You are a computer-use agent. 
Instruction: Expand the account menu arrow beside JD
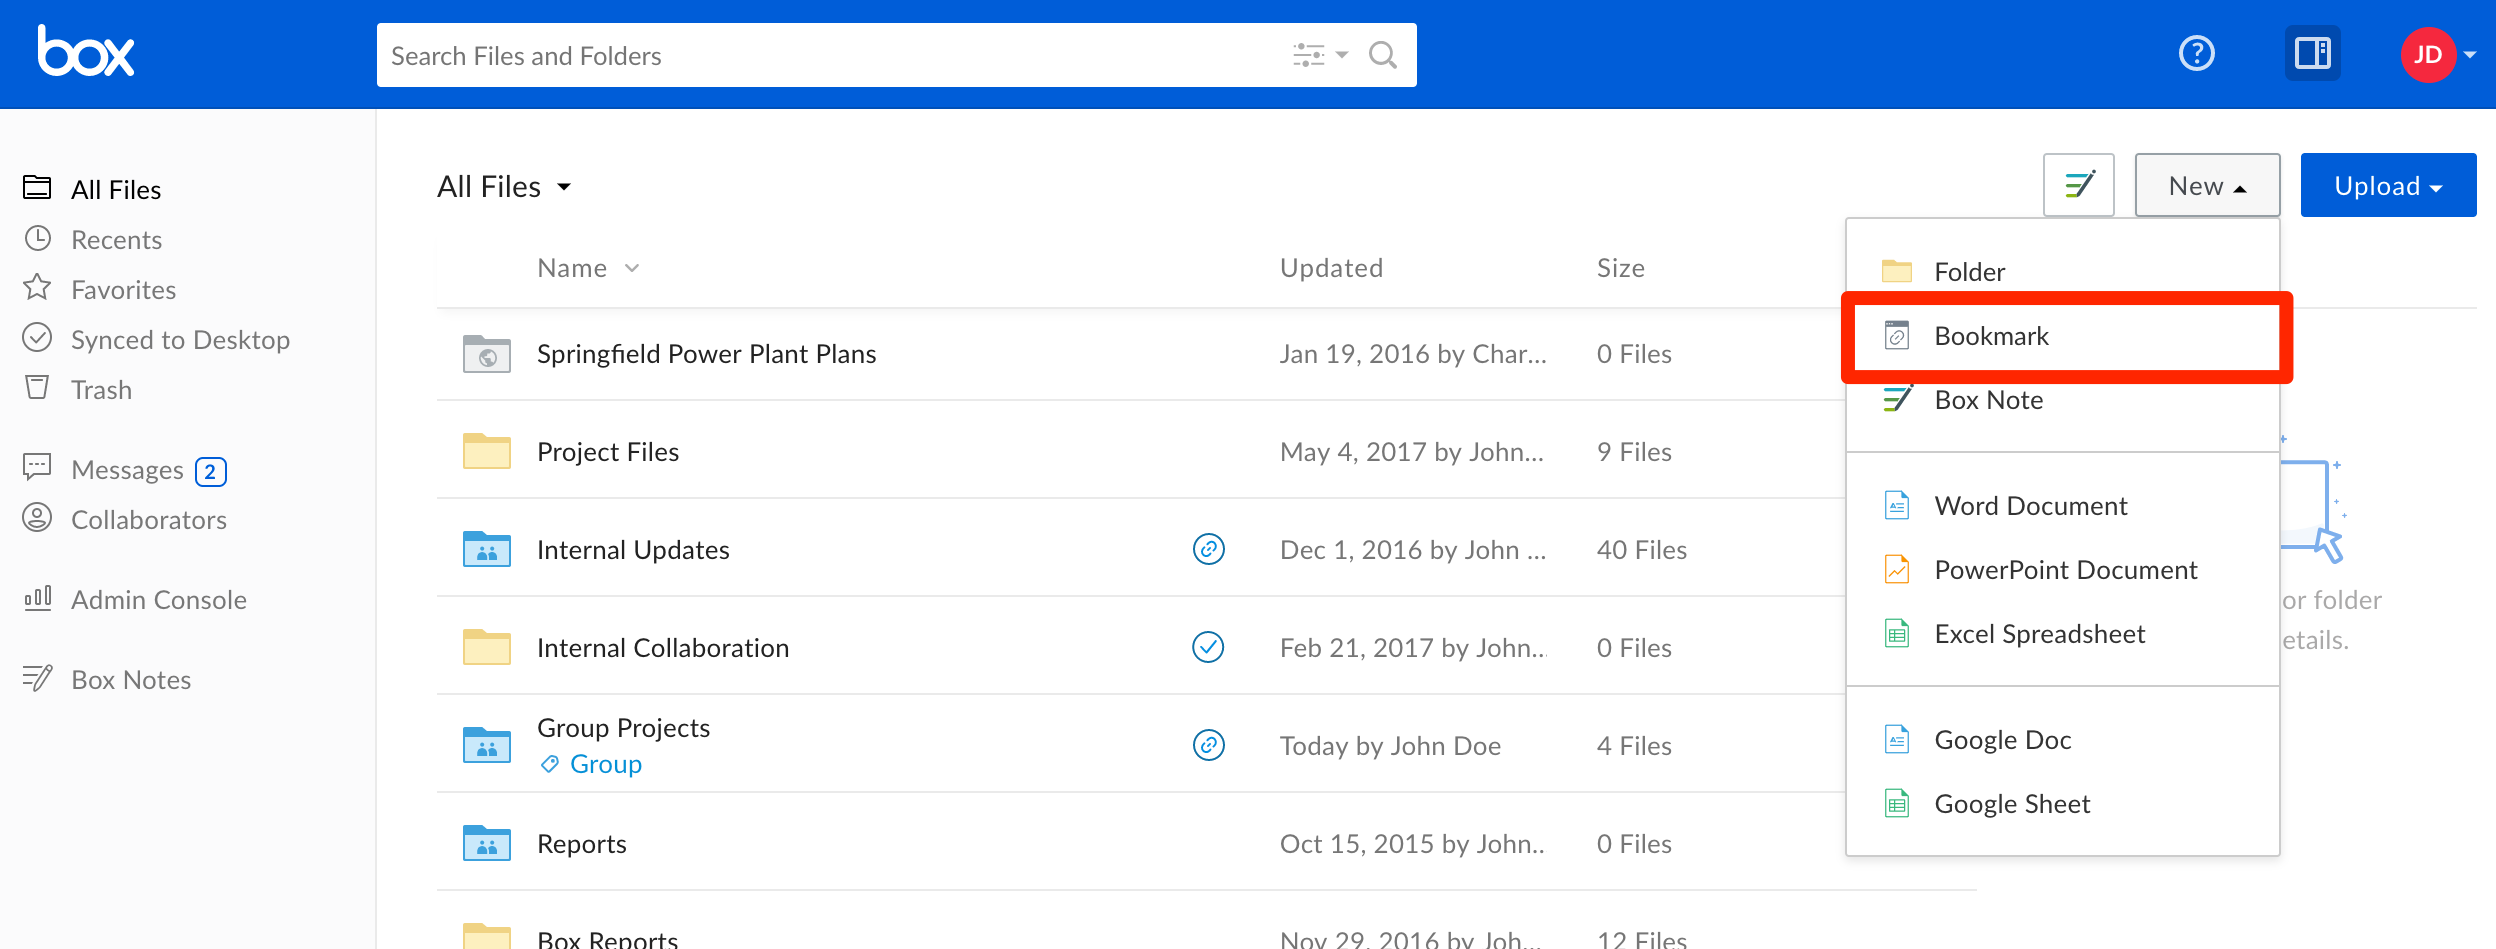(x=2470, y=55)
